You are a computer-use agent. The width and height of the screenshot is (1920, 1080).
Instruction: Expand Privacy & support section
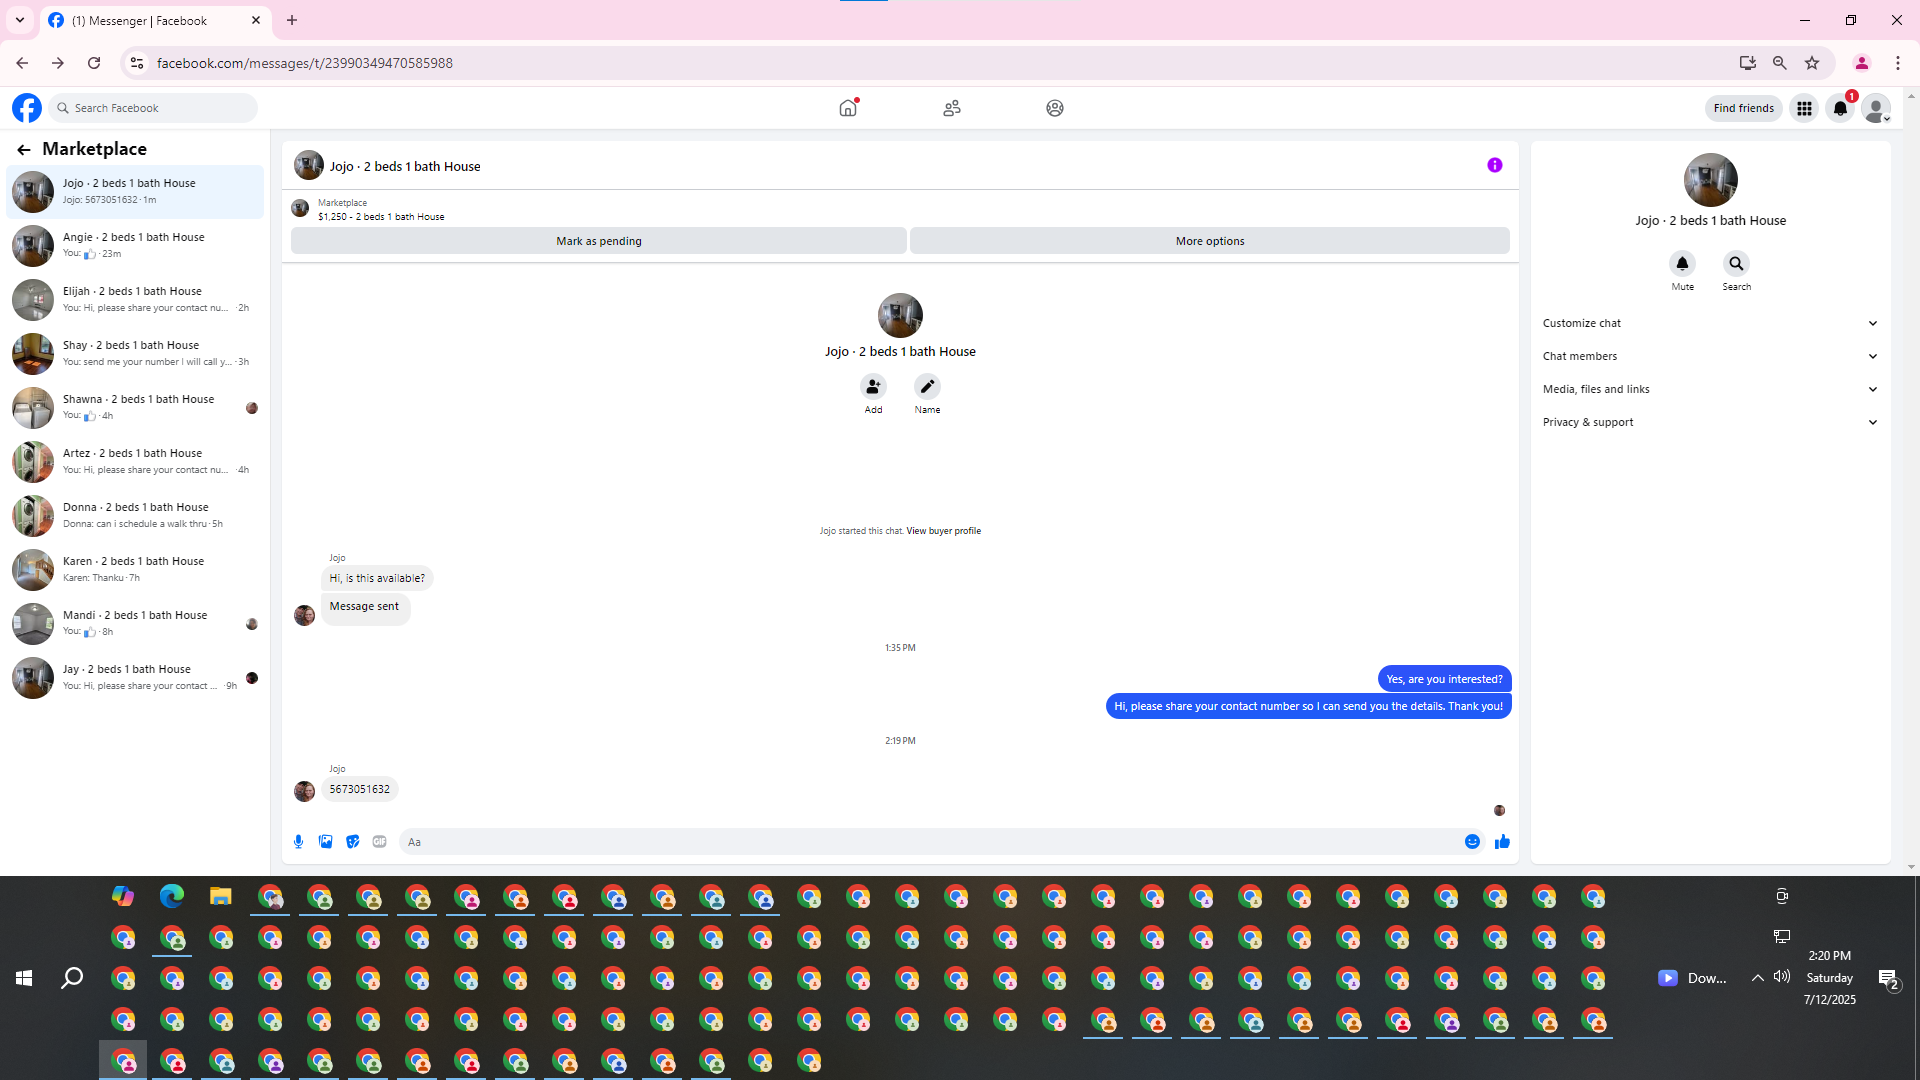[1709, 422]
